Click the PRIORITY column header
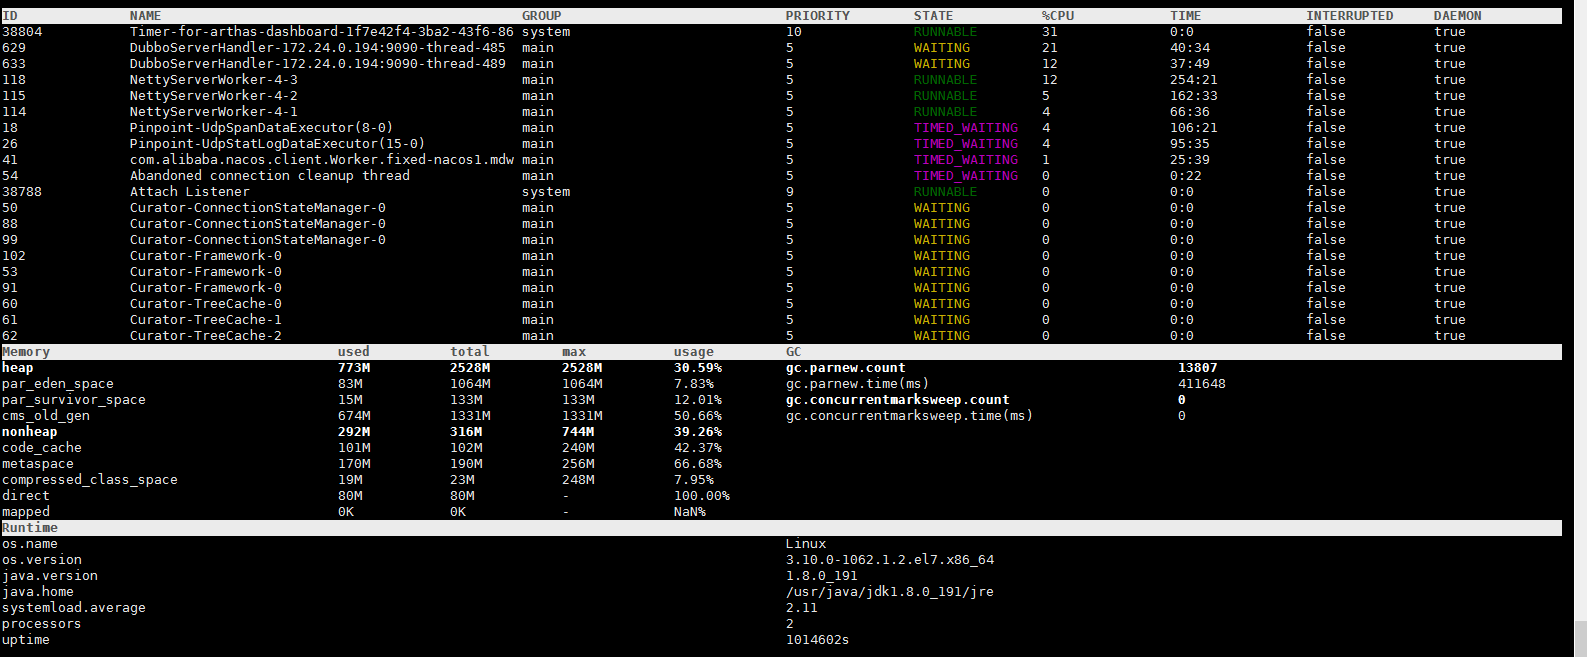The height and width of the screenshot is (657, 1587). tap(817, 16)
